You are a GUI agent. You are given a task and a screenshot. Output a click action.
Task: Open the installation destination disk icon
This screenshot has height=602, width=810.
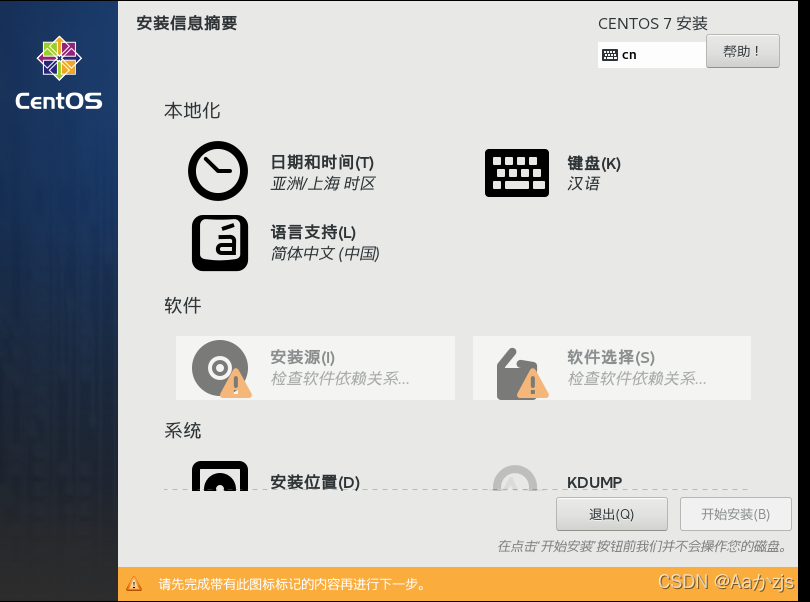[x=220, y=476]
